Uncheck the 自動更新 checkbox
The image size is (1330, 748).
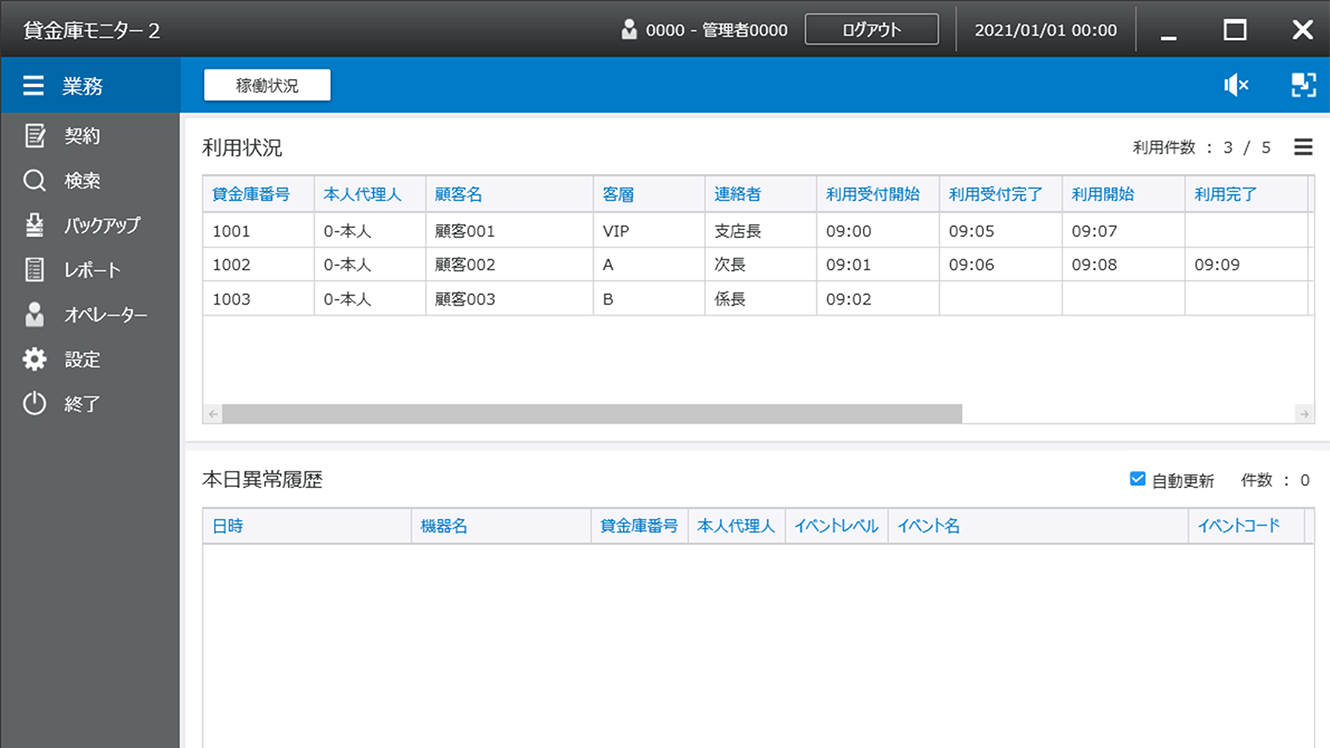pos(1137,479)
